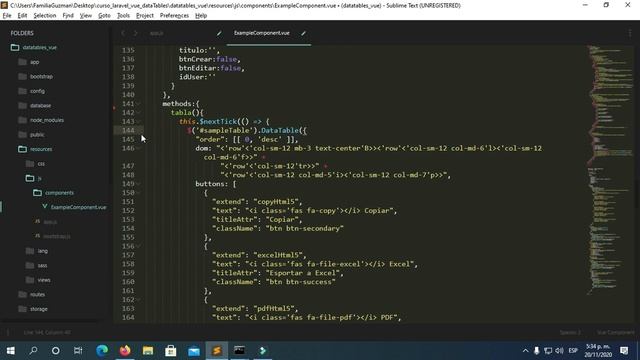The height and width of the screenshot is (360, 640).
Task: Click the forward navigation arrow in tab bar
Action: 136,33
